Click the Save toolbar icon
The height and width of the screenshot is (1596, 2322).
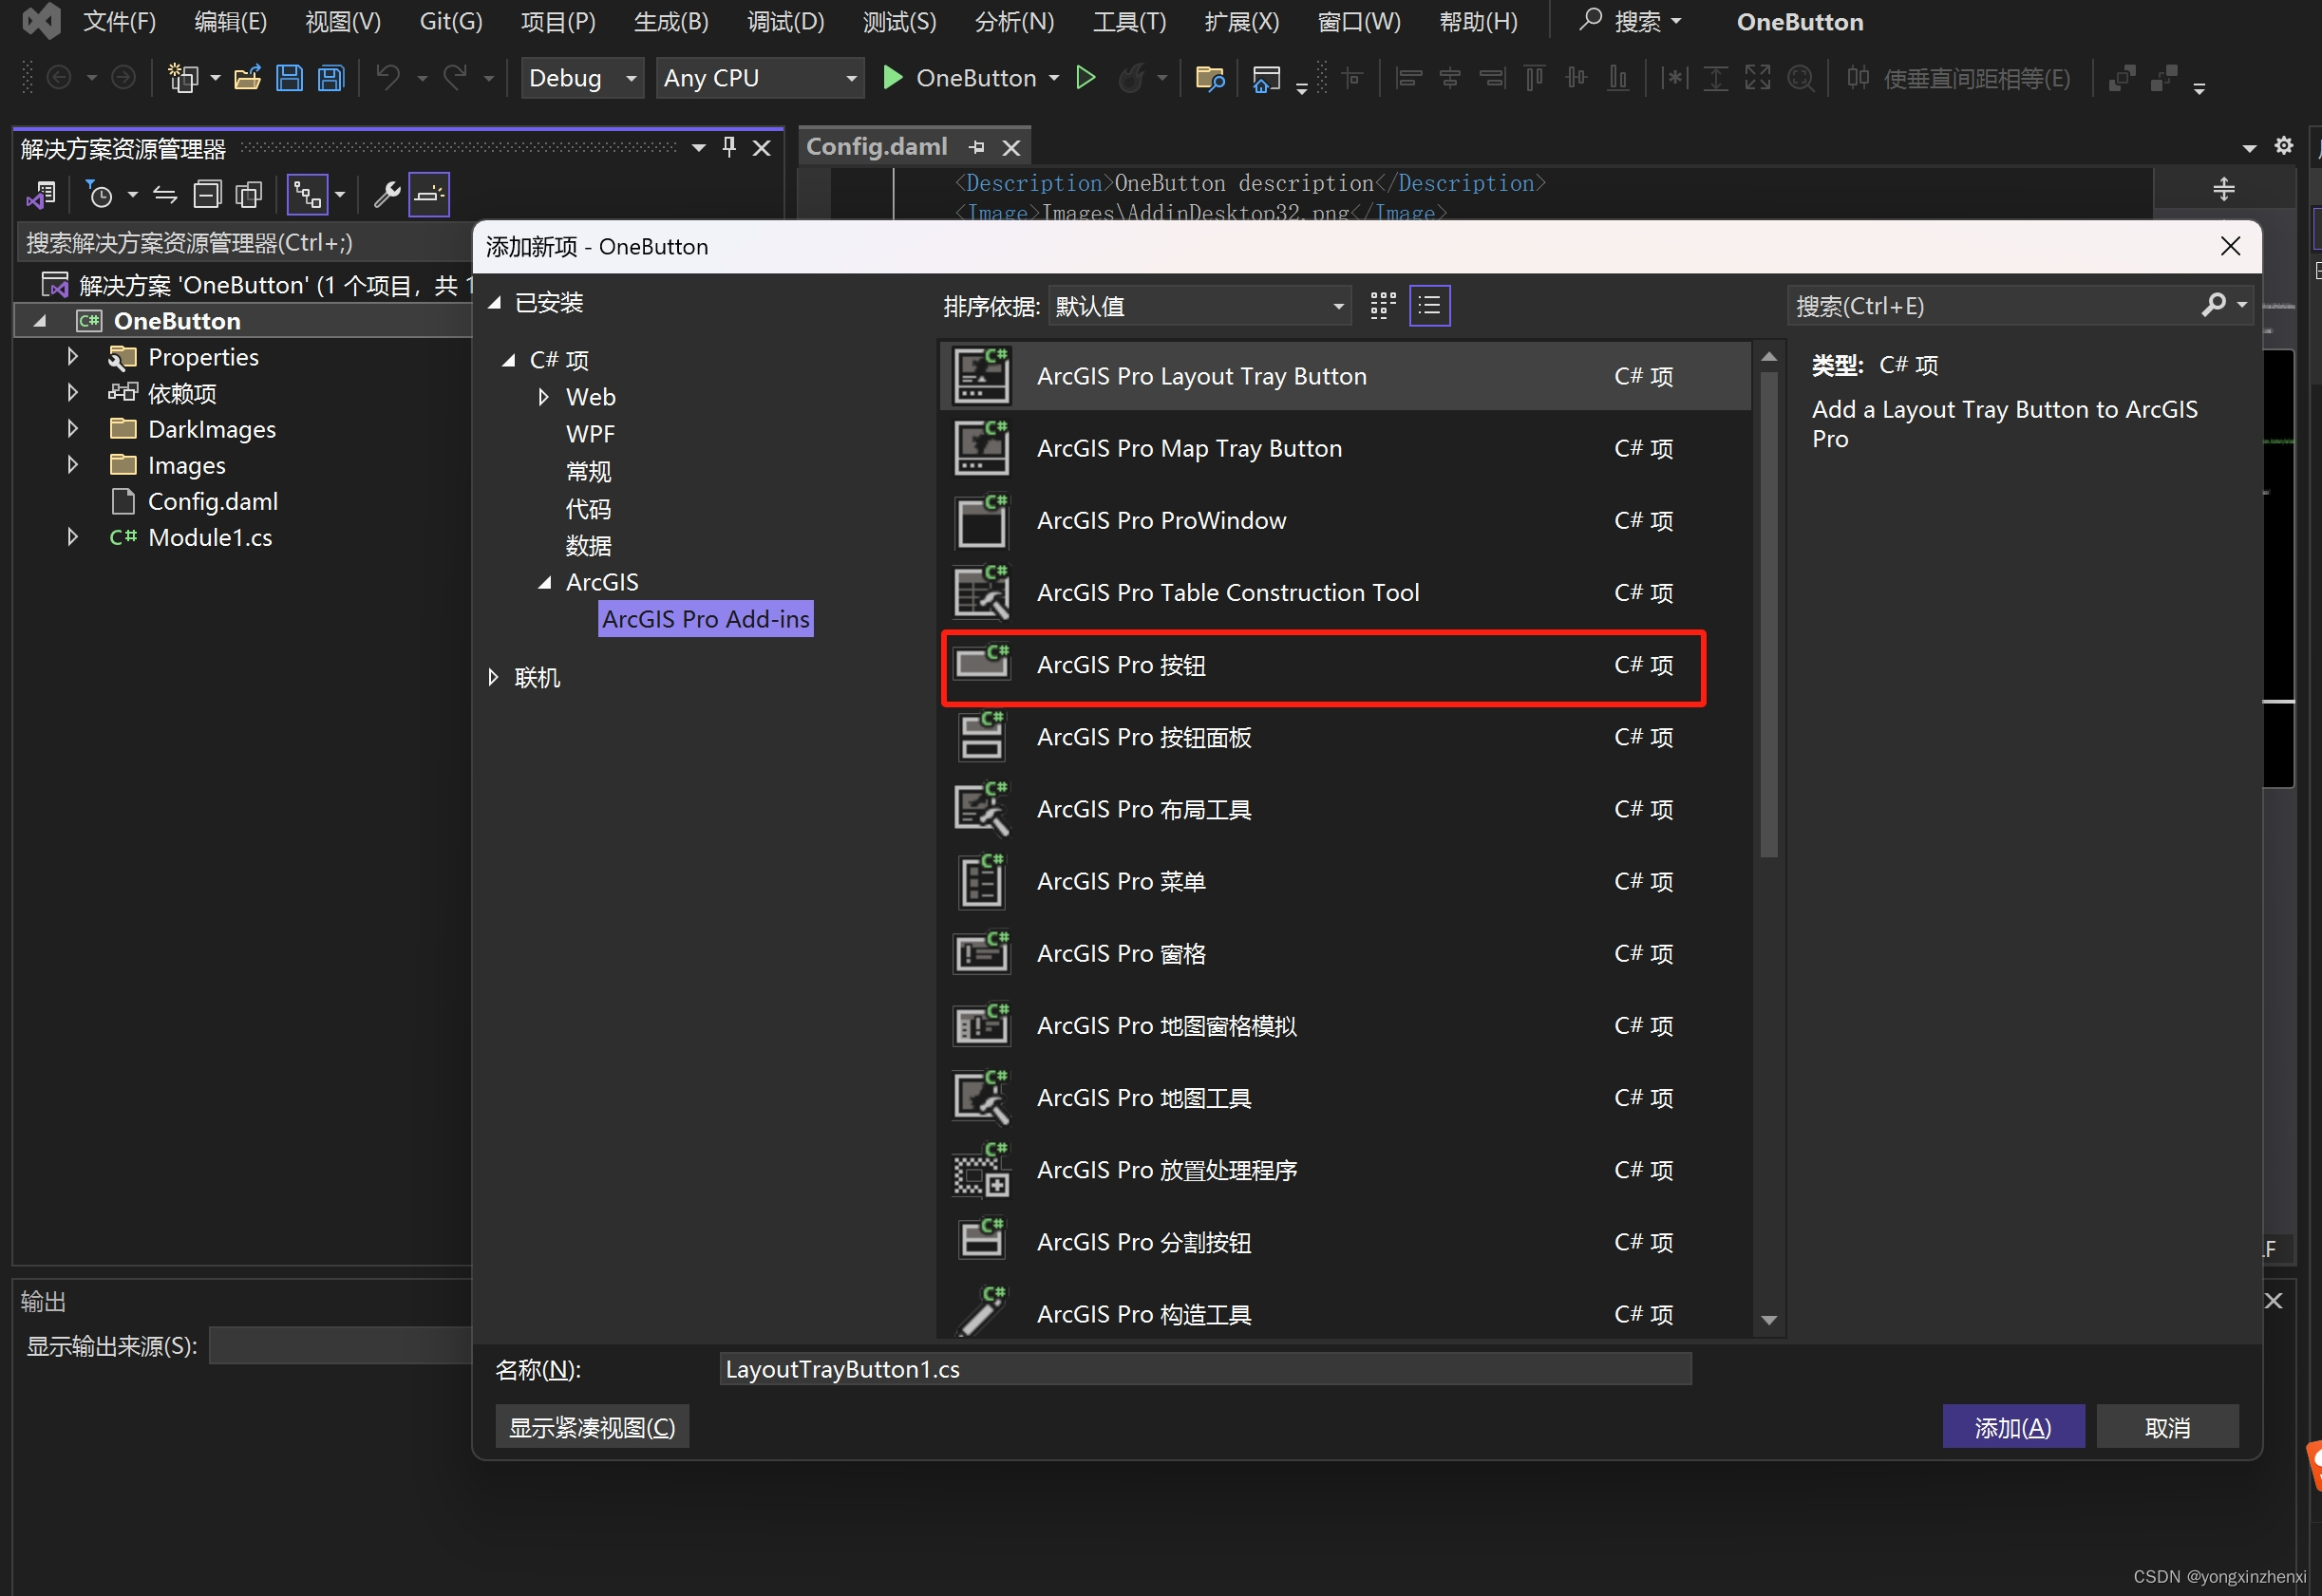coord(289,78)
